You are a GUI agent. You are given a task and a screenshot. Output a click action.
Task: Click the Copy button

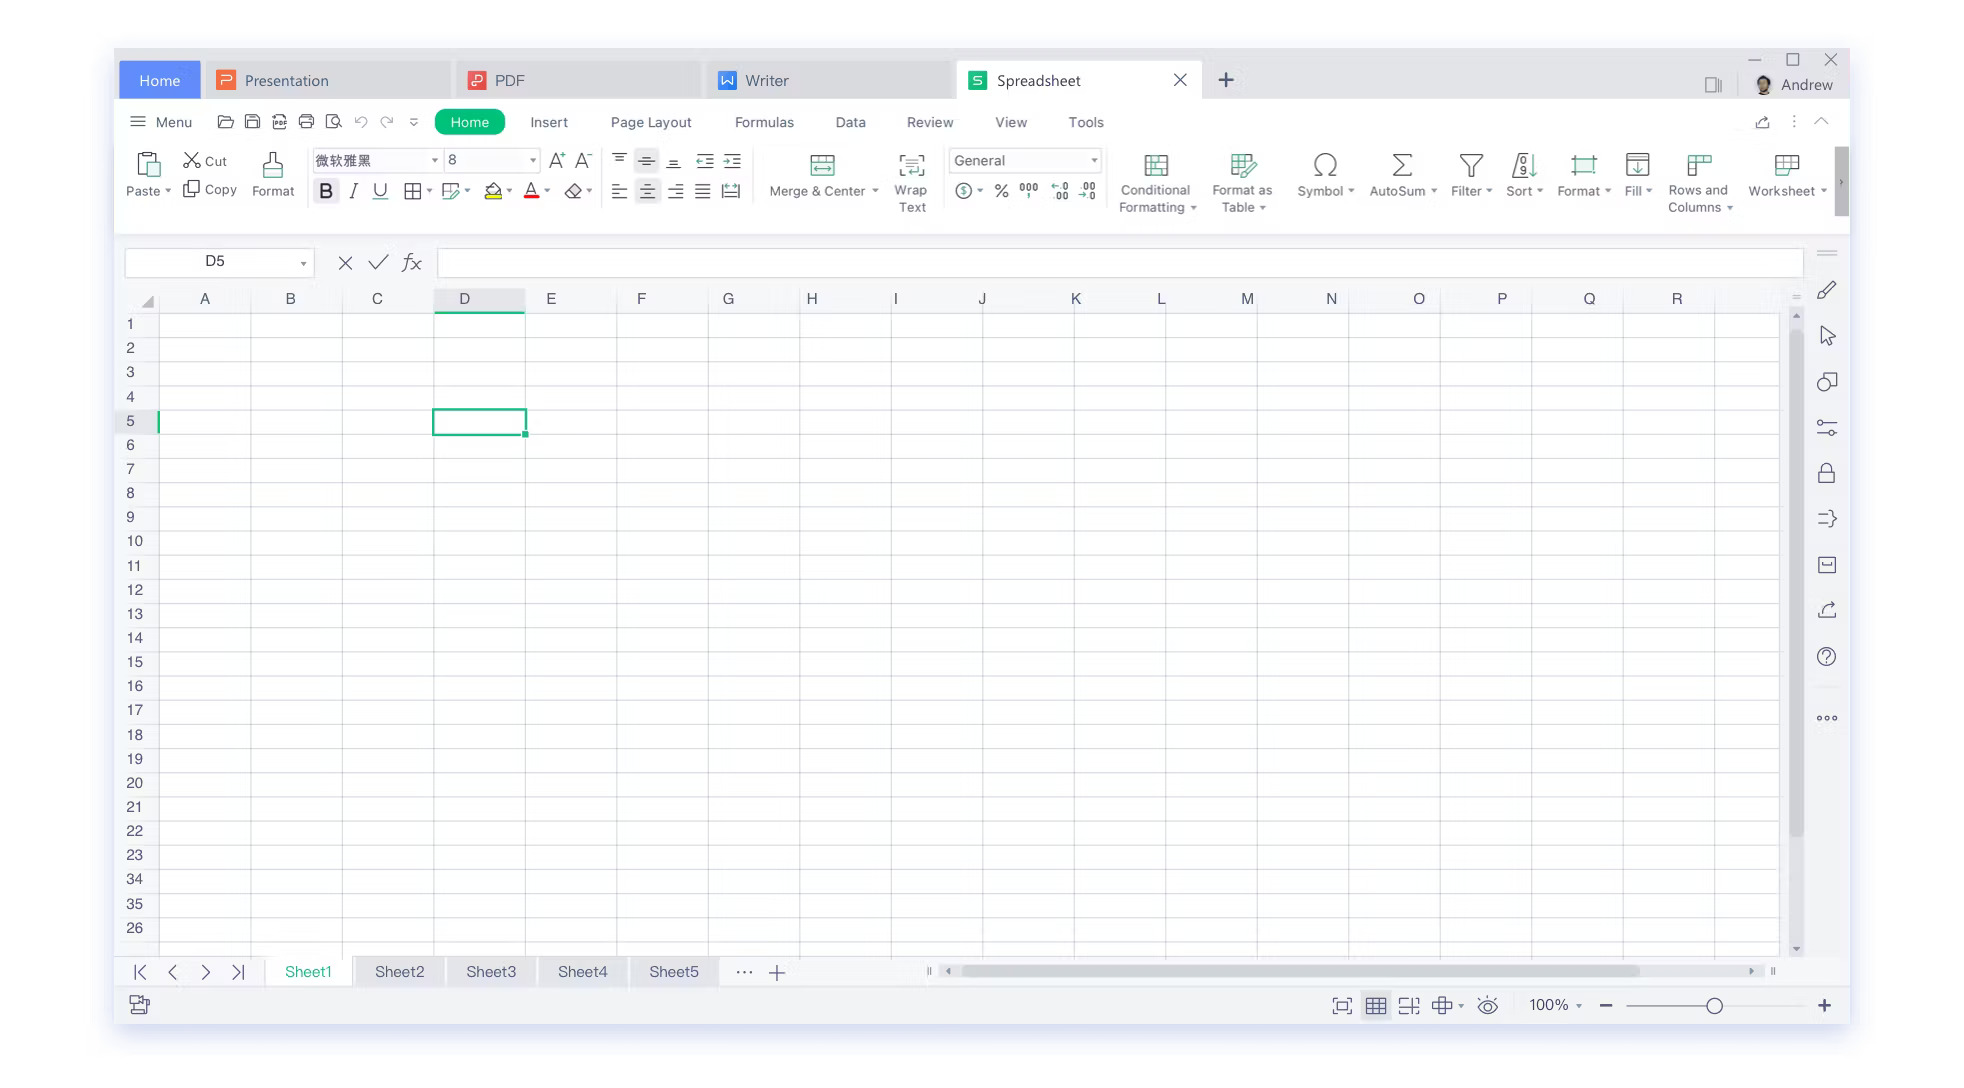click(210, 189)
